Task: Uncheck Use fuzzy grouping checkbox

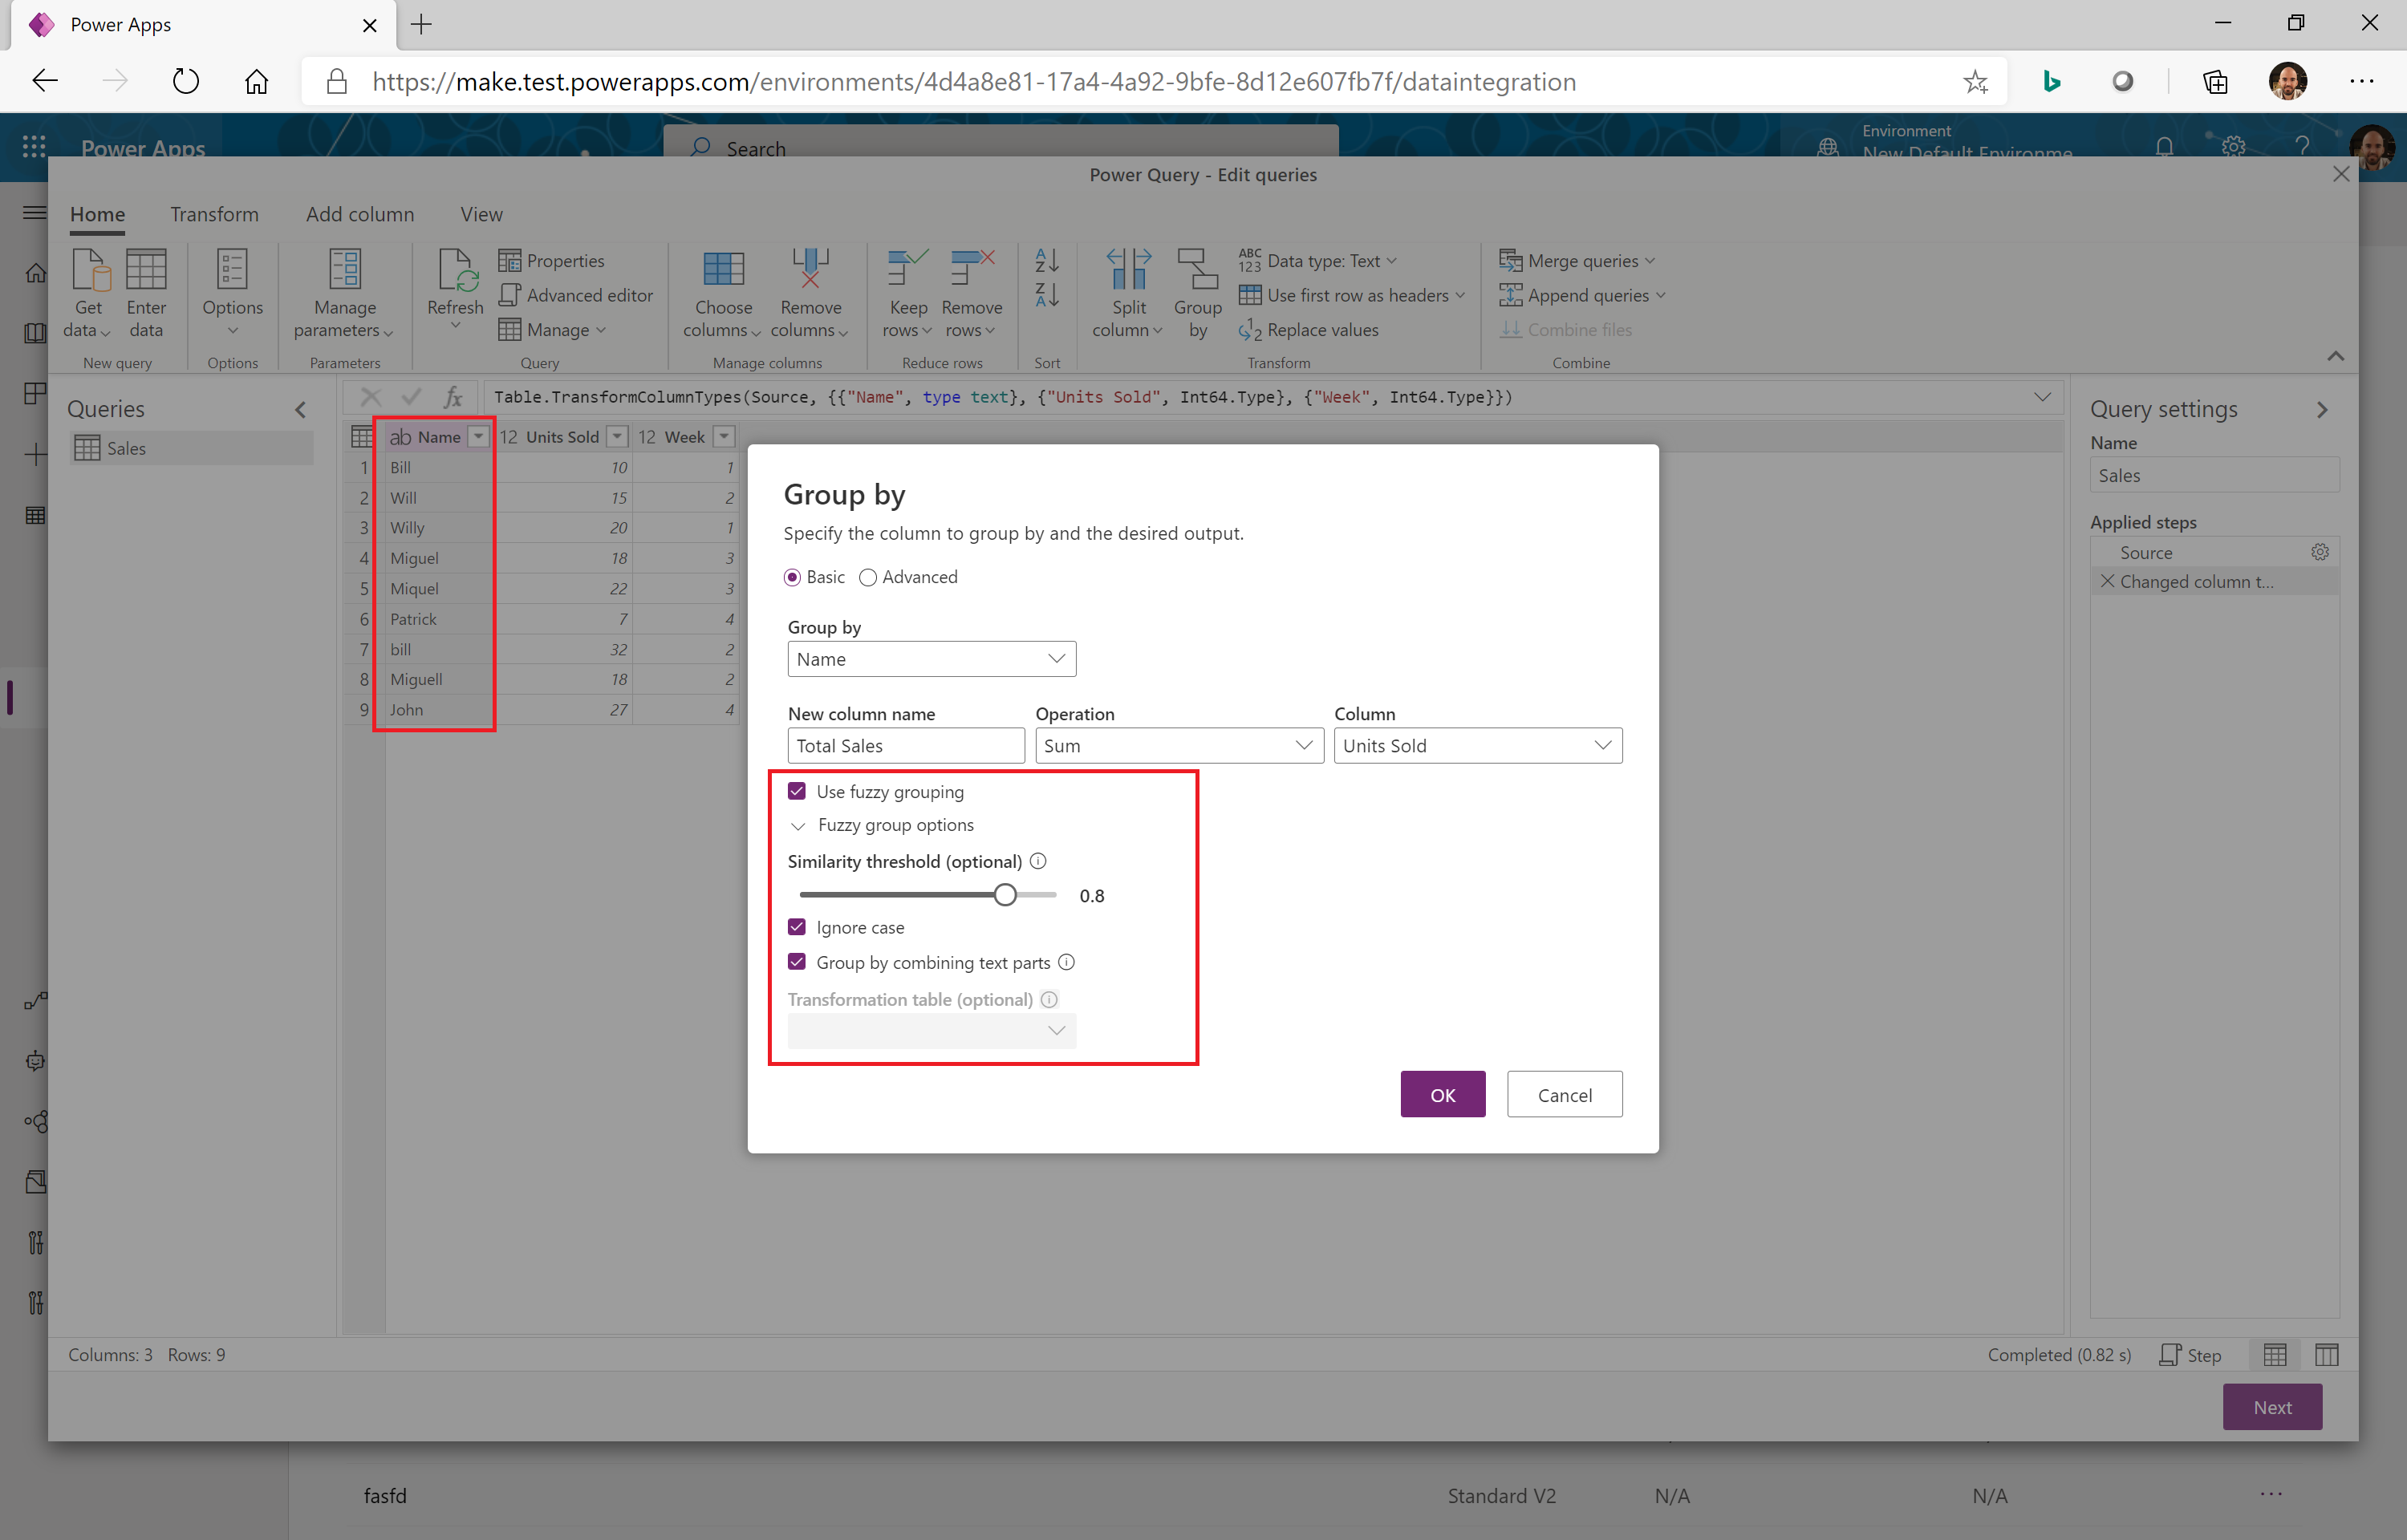Action: point(797,791)
